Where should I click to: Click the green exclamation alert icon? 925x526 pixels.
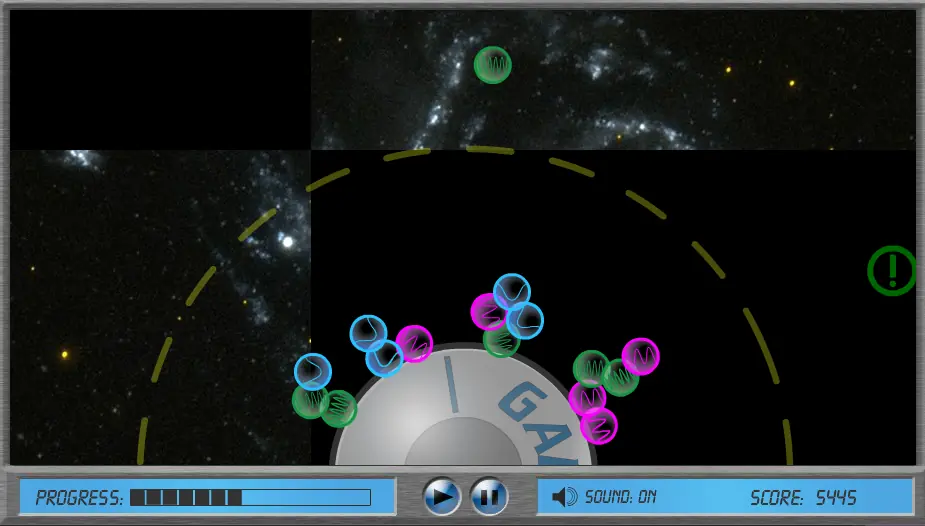tap(891, 271)
